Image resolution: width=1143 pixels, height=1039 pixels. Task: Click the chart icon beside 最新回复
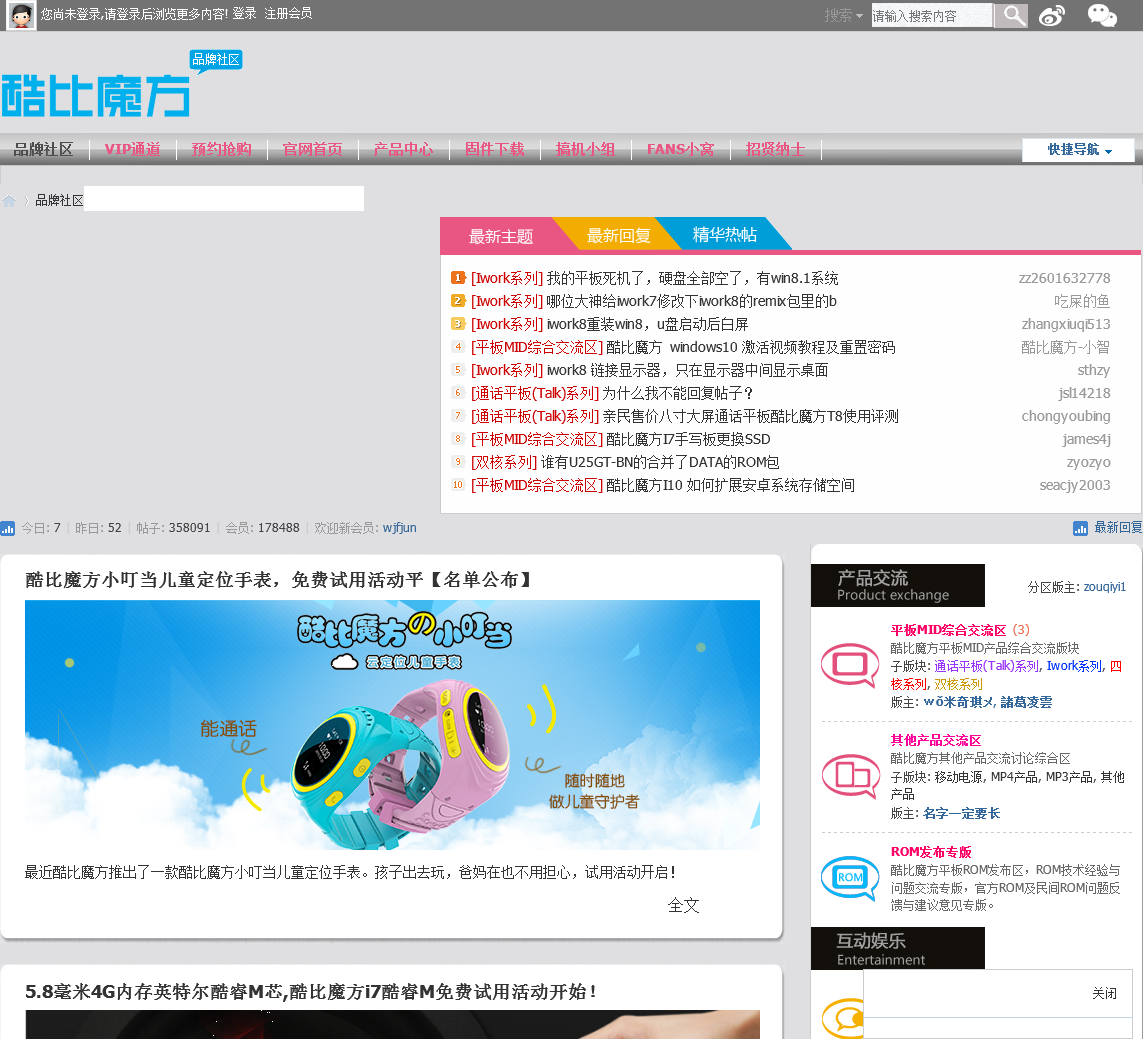1080,528
